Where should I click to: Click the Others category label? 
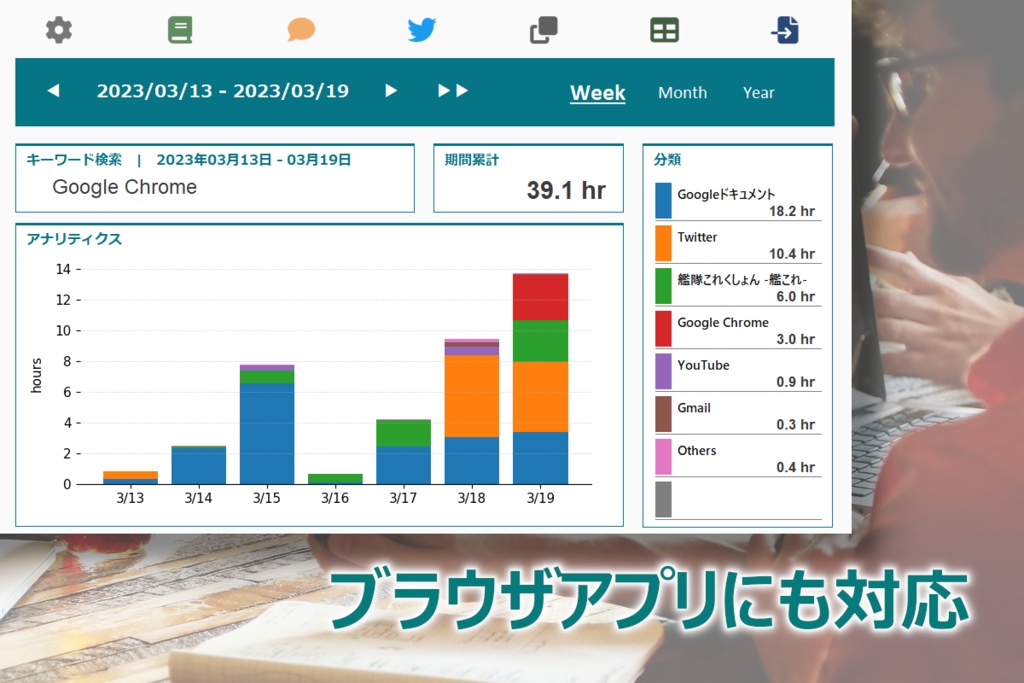[697, 451]
